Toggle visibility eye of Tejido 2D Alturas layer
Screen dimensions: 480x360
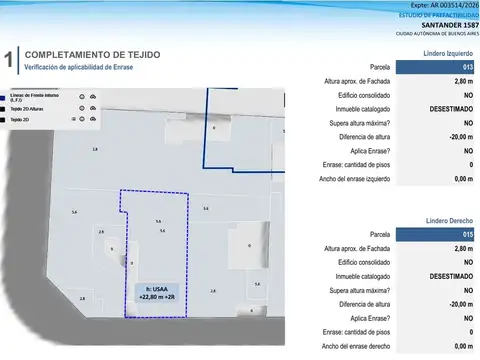point(93,108)
